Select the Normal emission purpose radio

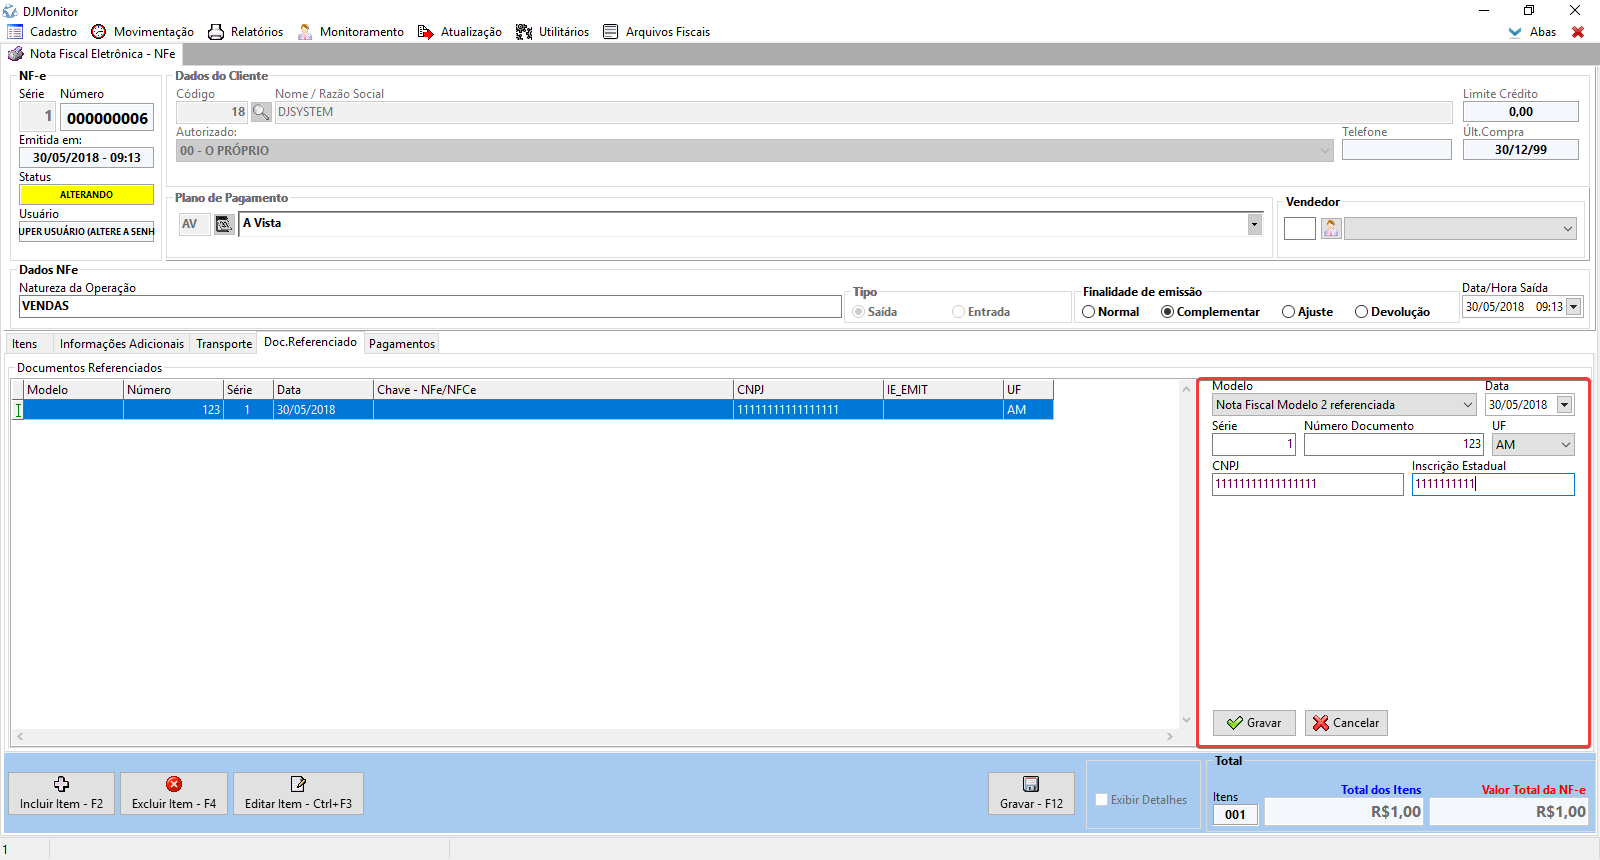tap(1089, 312)
